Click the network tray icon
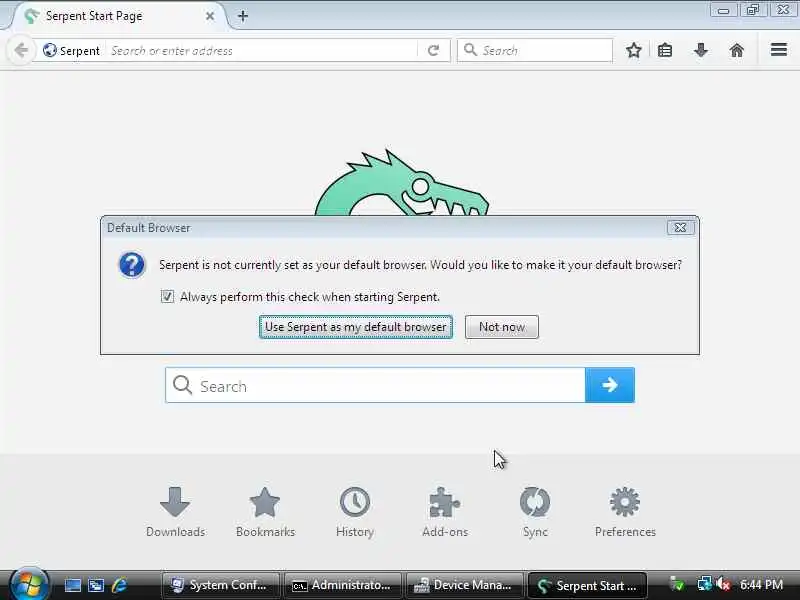 (x=704, y=584)
